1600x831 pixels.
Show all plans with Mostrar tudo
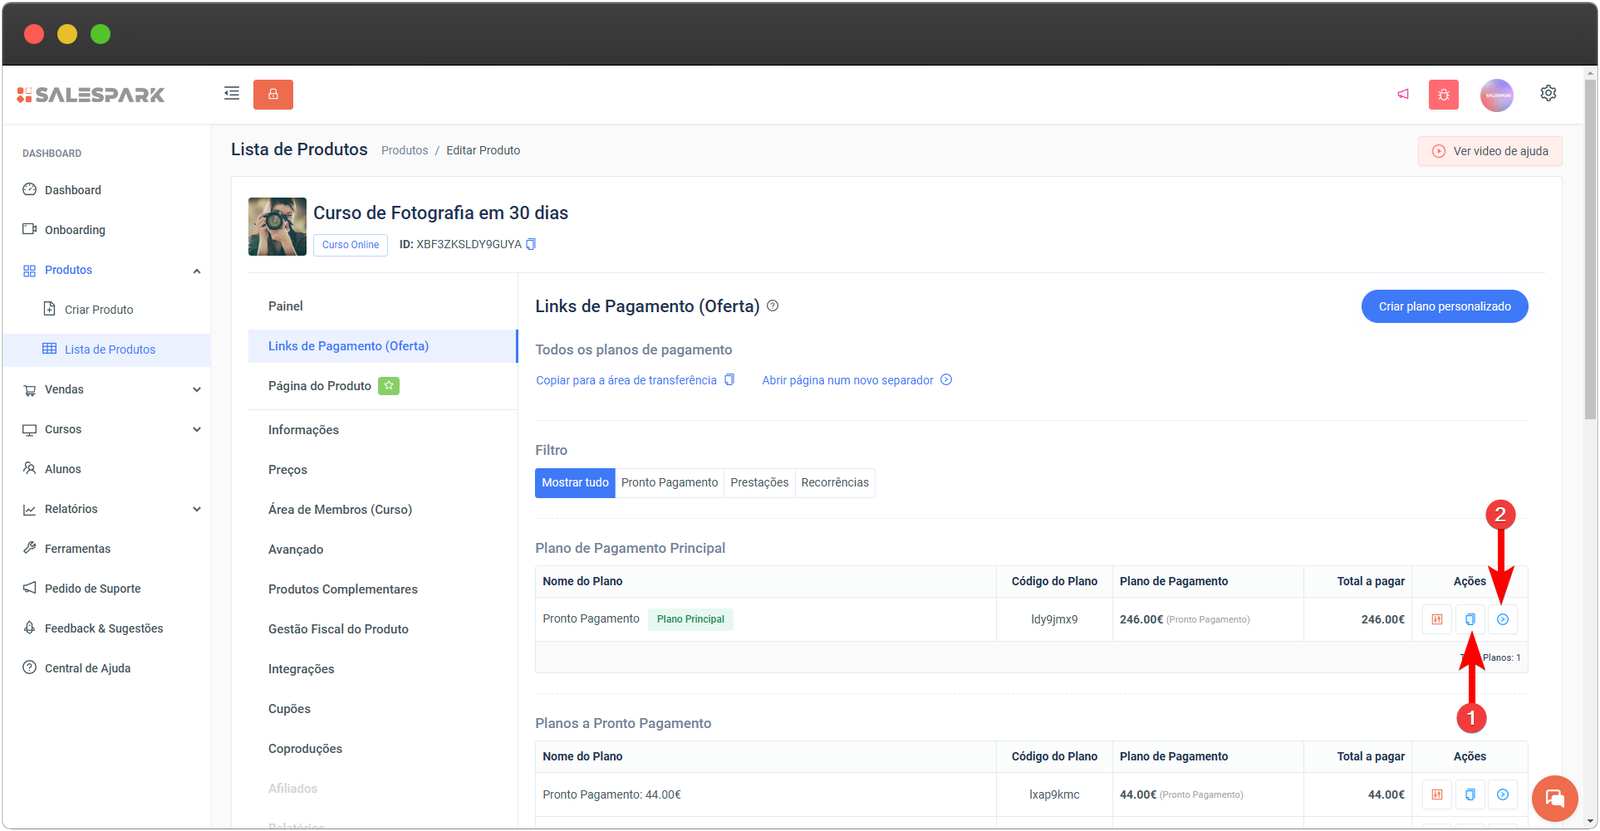[x=575, y=482]
